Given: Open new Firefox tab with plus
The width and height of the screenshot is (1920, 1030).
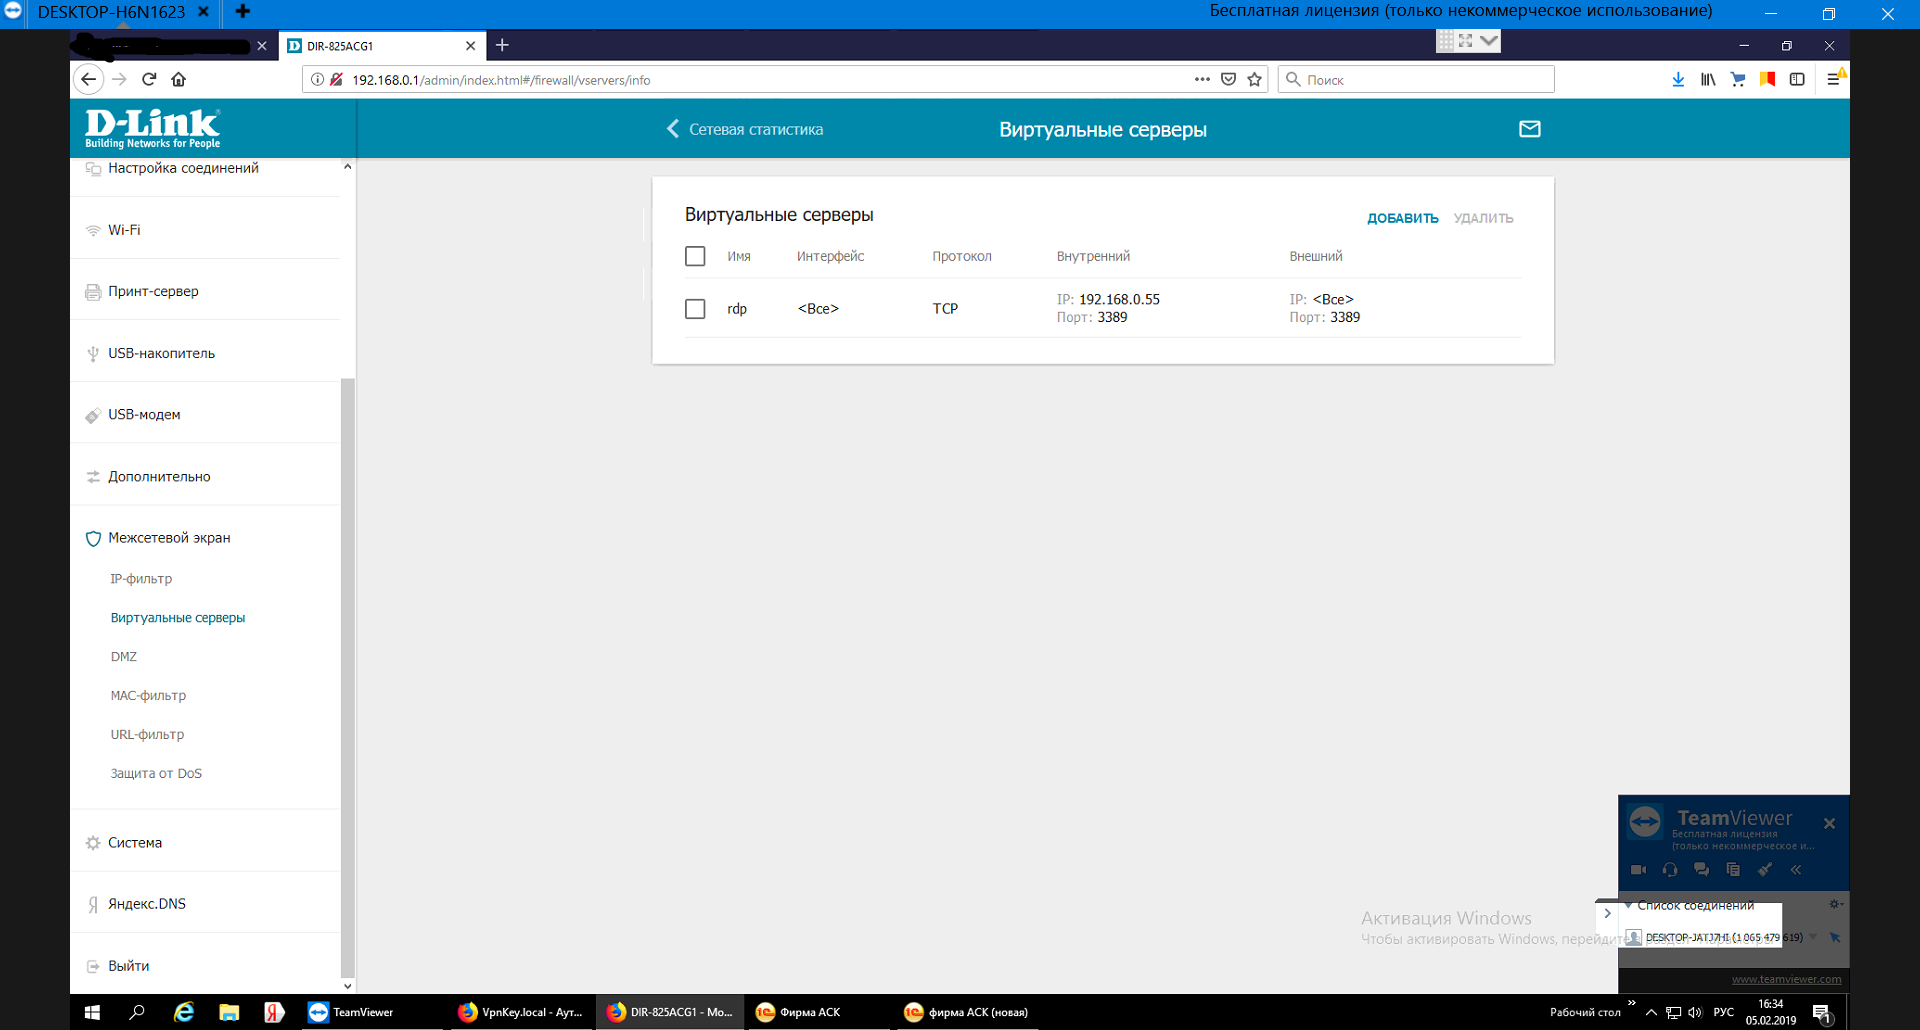Looking at the screenshot, I should pyautogui.click(x=502, y=45).
